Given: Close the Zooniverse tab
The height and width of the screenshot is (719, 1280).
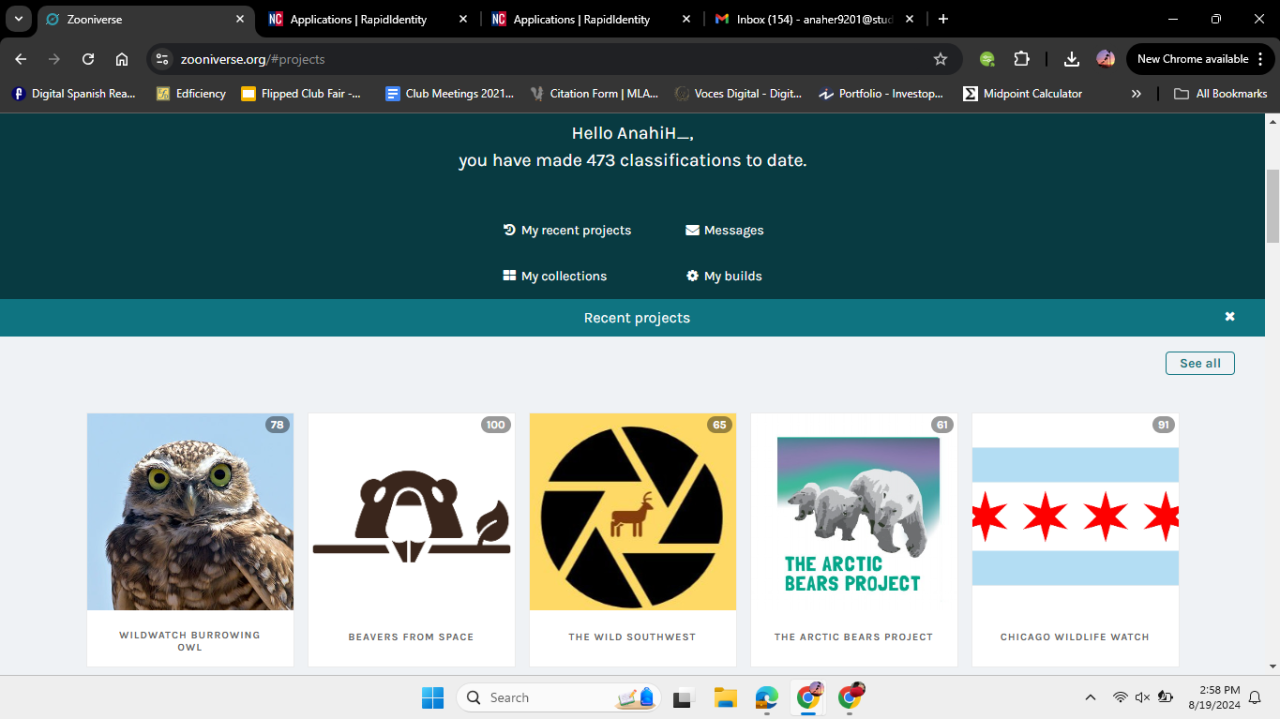Looking at the screenshot, I should click(240, 19).
